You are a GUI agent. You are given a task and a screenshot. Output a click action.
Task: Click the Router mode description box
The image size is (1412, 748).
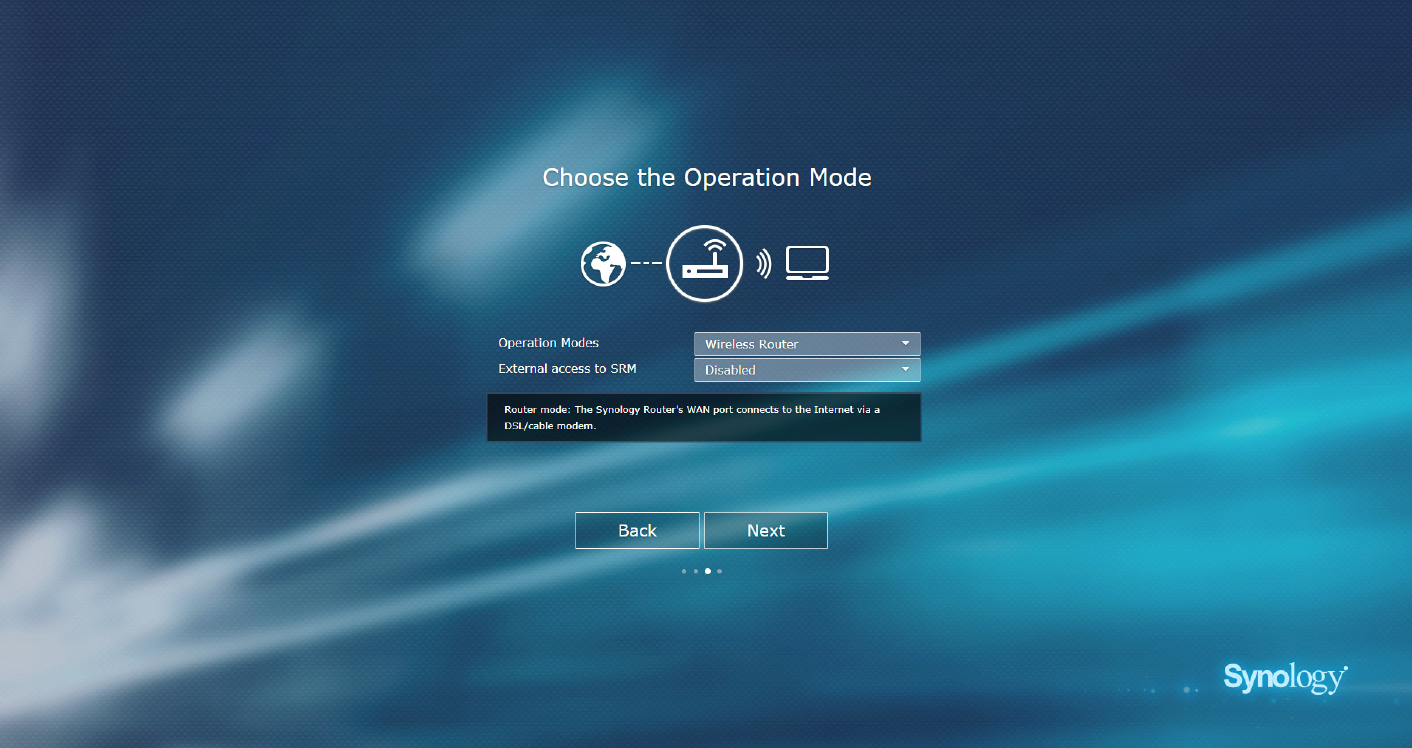pyautogui.click(x=704, y=417)
